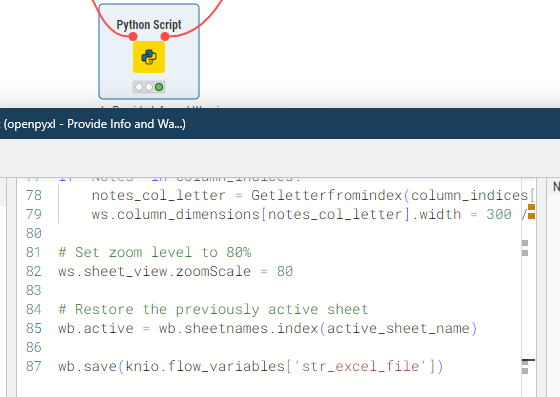
Task: Click line number 85 in the gutter
Action: click(34, 328)
